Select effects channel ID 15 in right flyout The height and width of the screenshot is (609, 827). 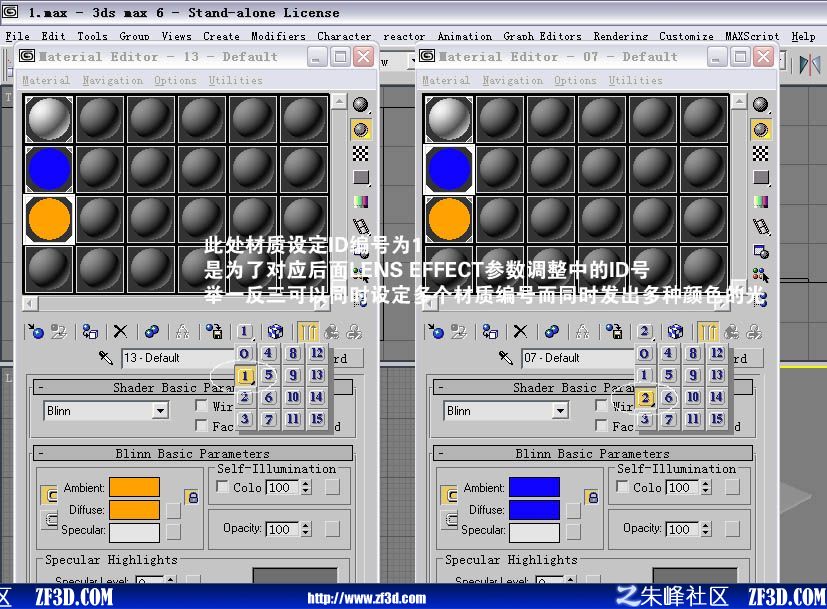tap(717, 419)
